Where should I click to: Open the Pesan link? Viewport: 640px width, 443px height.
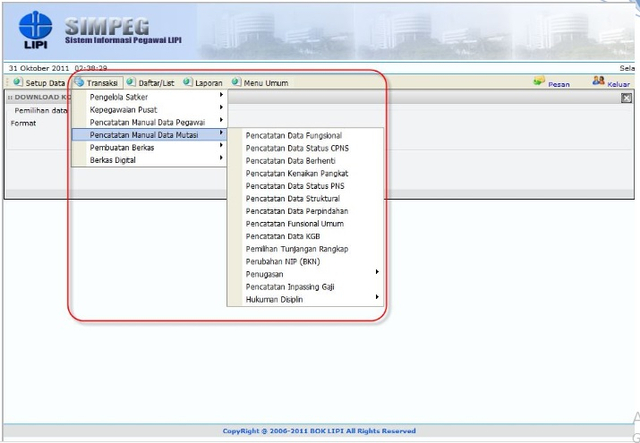point(559,85)
